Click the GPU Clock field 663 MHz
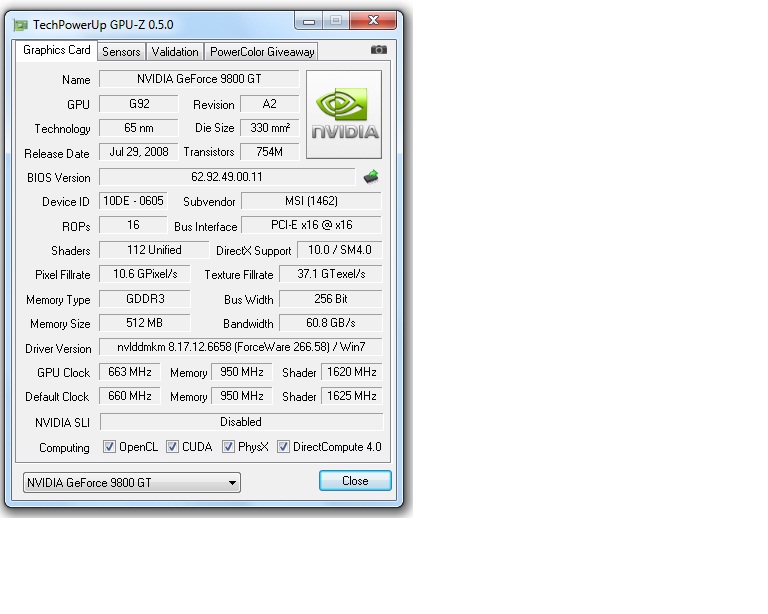Viewport: 768px width, 614px height. click(130, 372)
